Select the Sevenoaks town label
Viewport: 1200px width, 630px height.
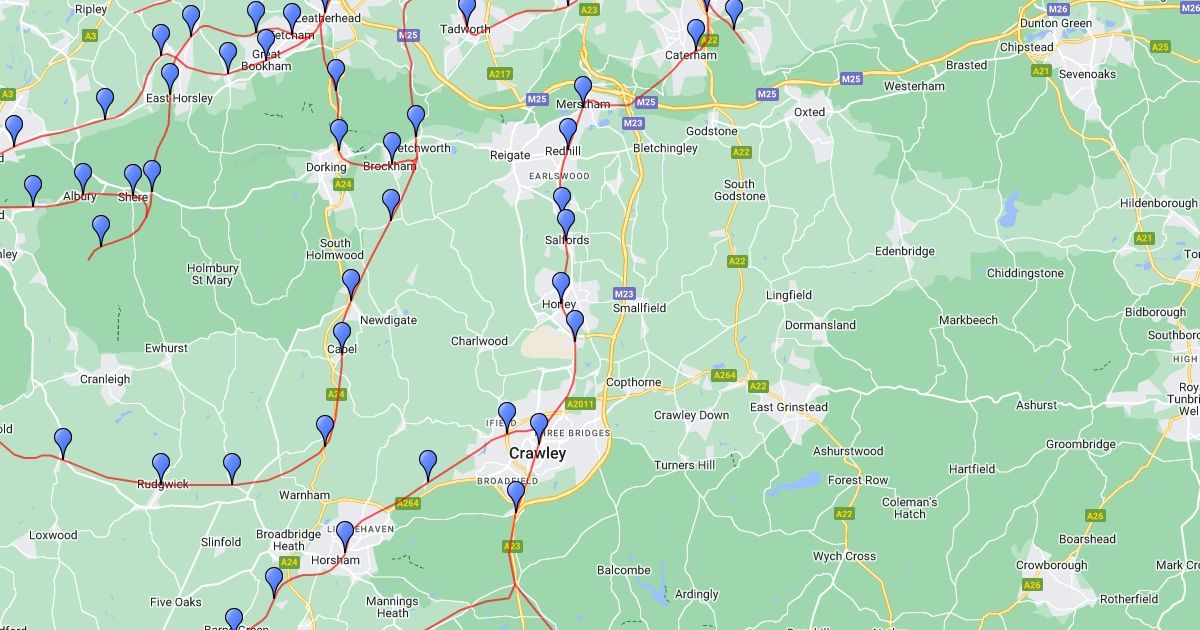pyautogui.click(x=1087, y=75)
